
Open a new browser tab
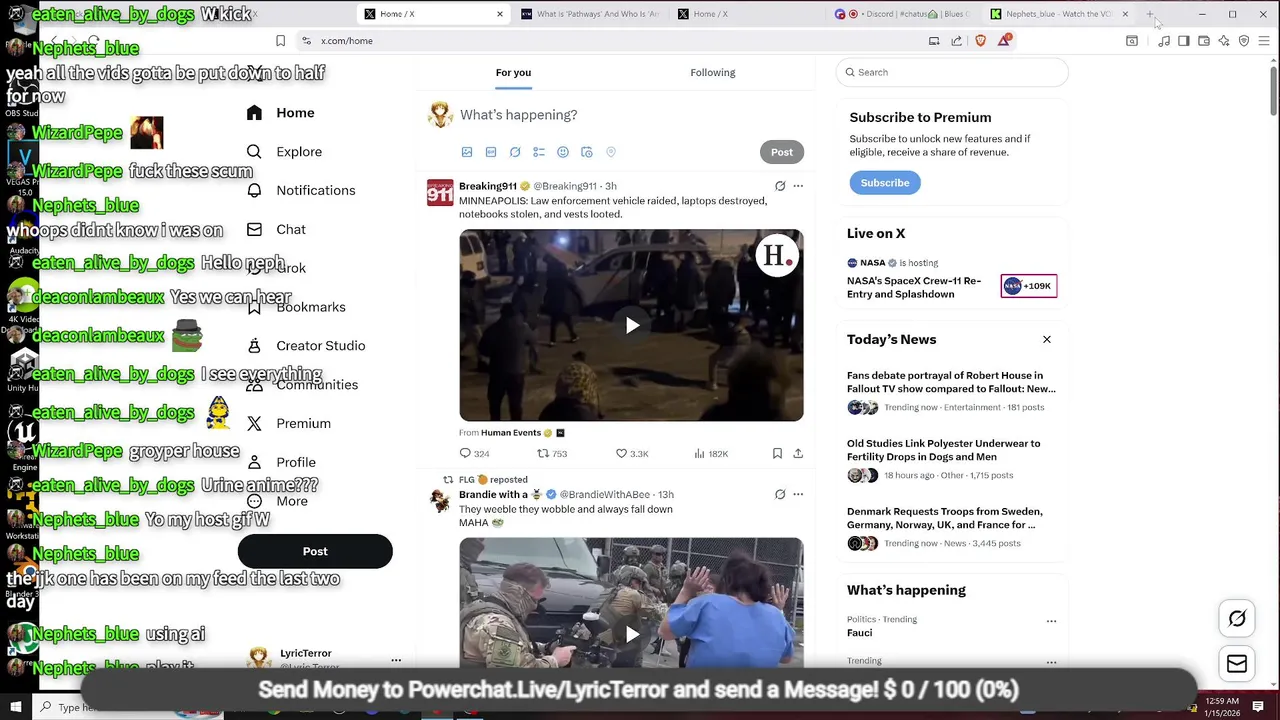1150,14
